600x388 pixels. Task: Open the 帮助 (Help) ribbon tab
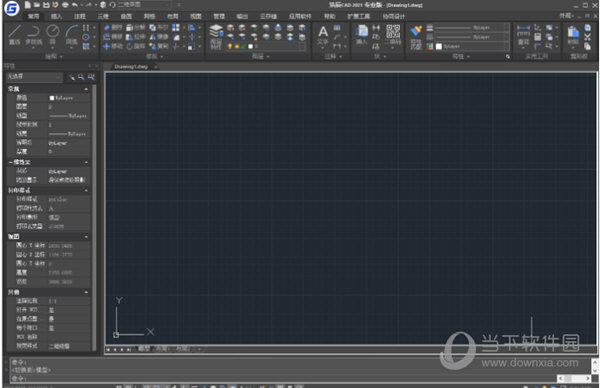(x=329, y=16)
